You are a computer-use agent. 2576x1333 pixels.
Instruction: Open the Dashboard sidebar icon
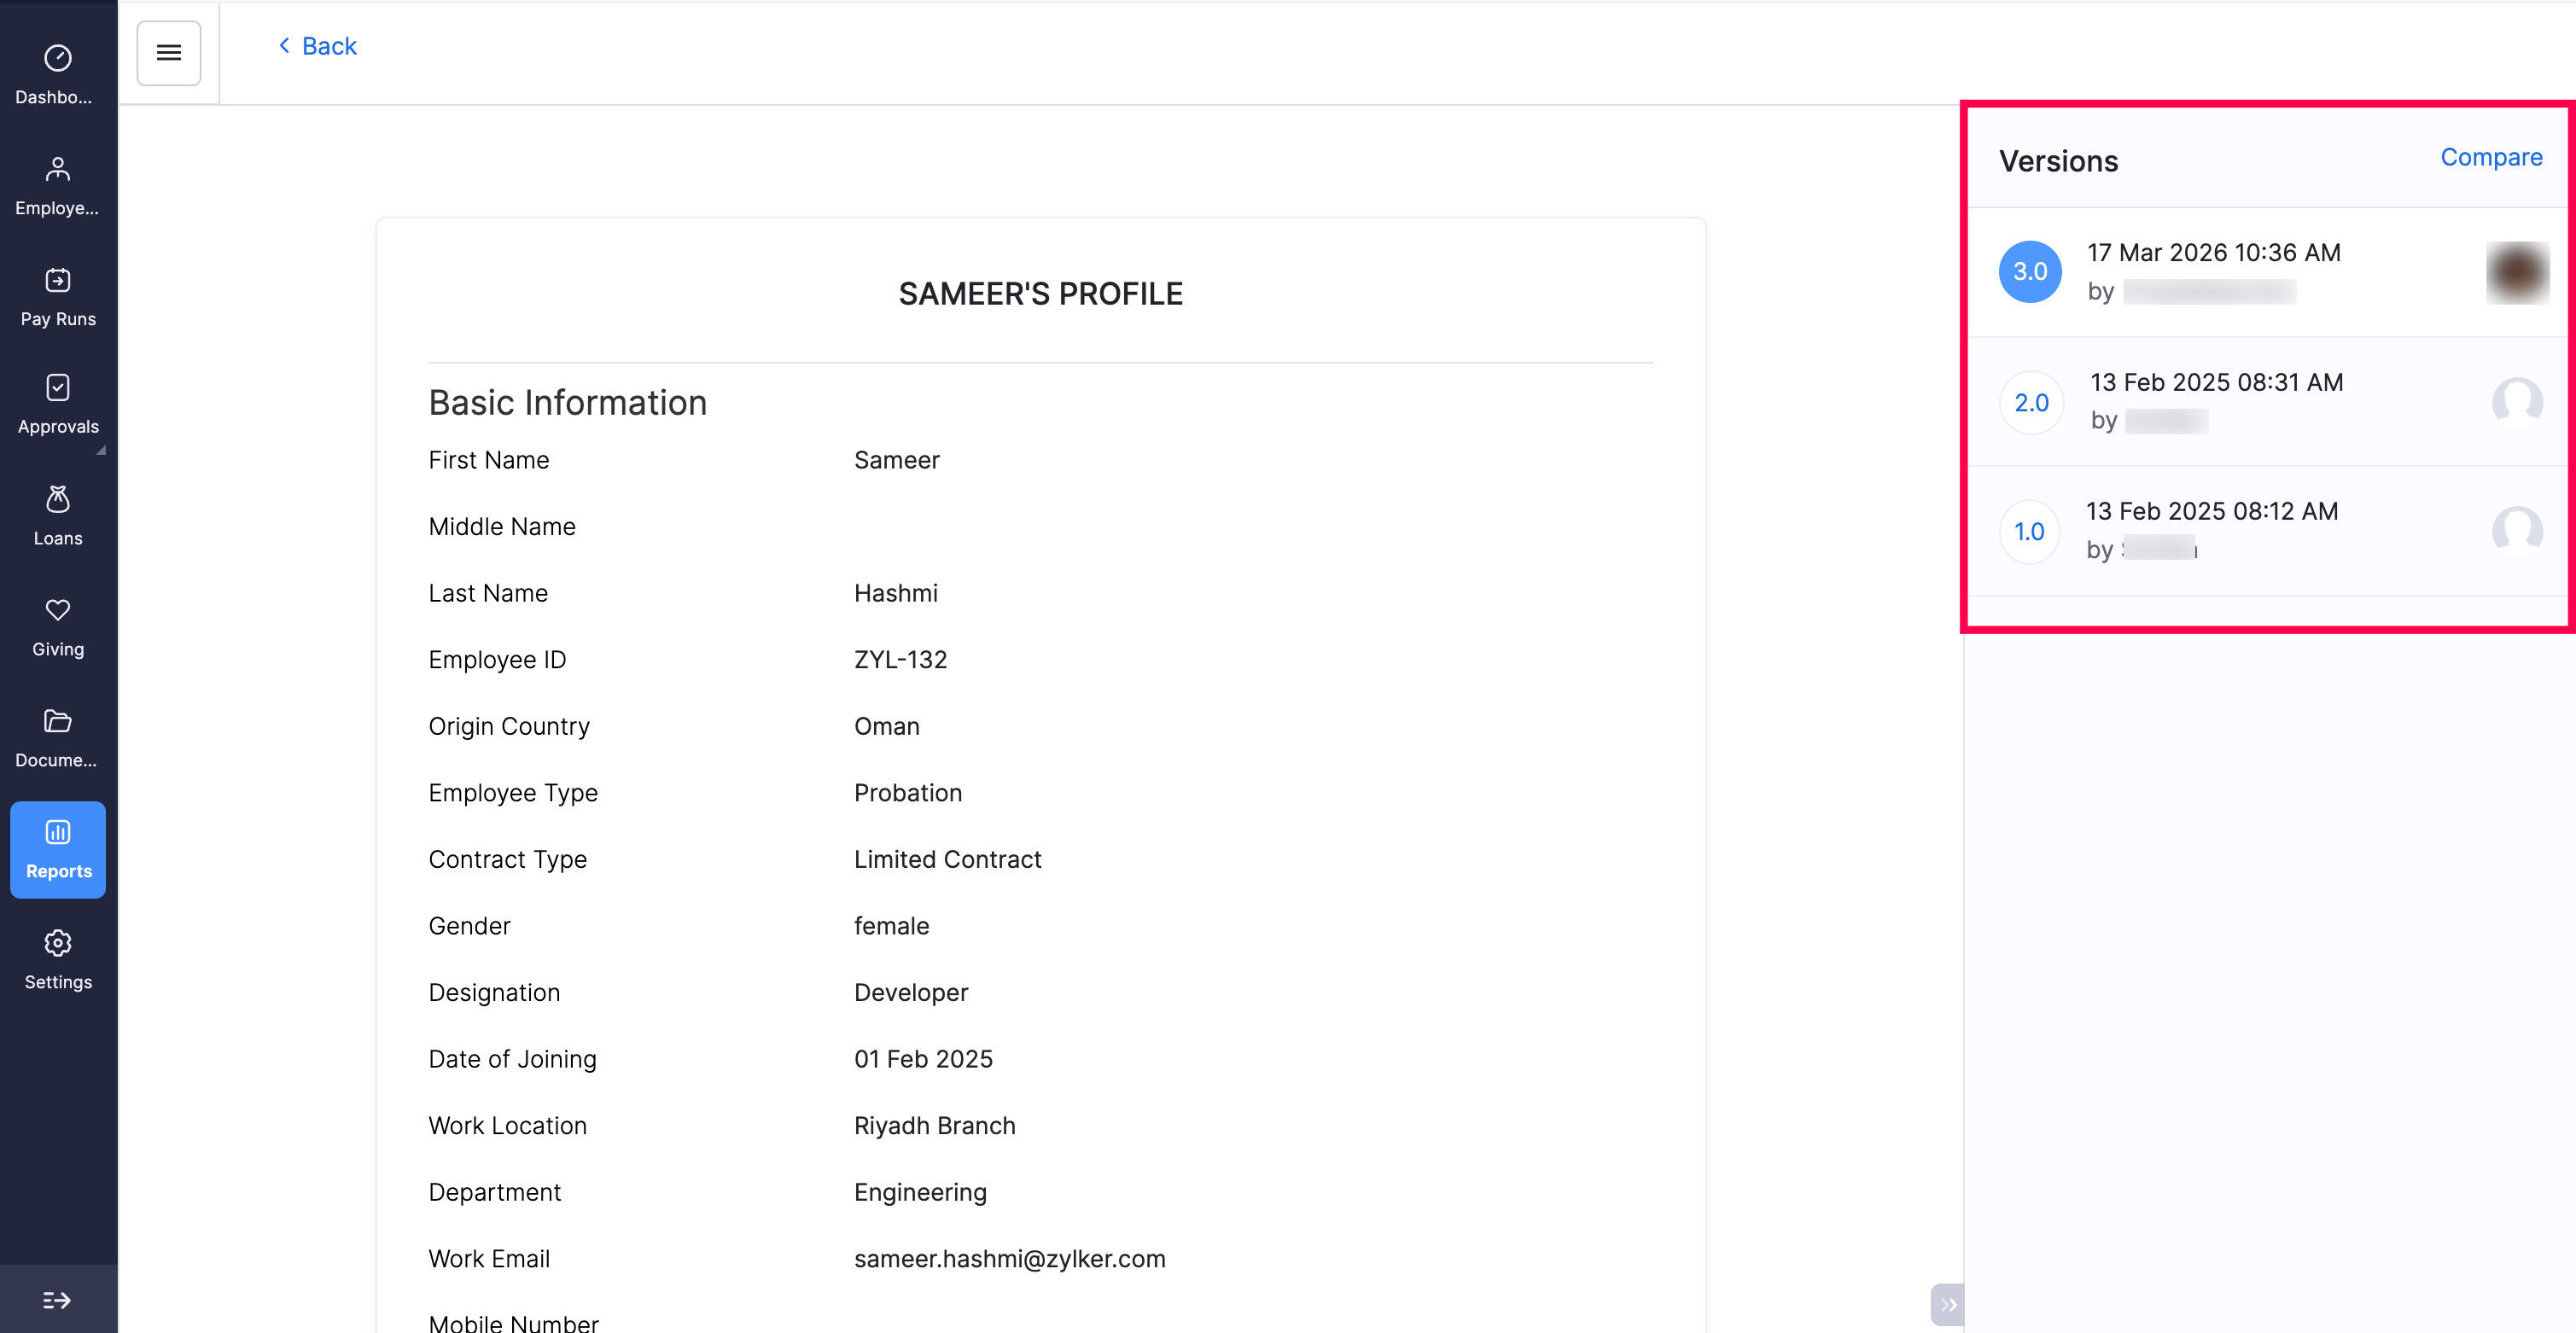(x=58, y=60)
